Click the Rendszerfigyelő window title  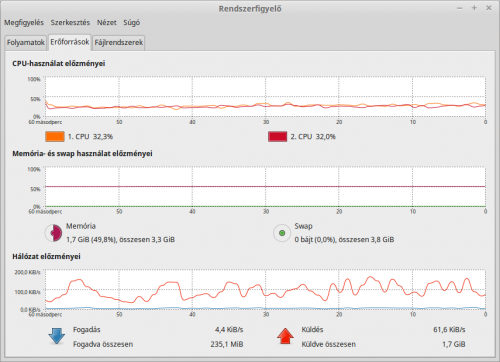(250, 9)
